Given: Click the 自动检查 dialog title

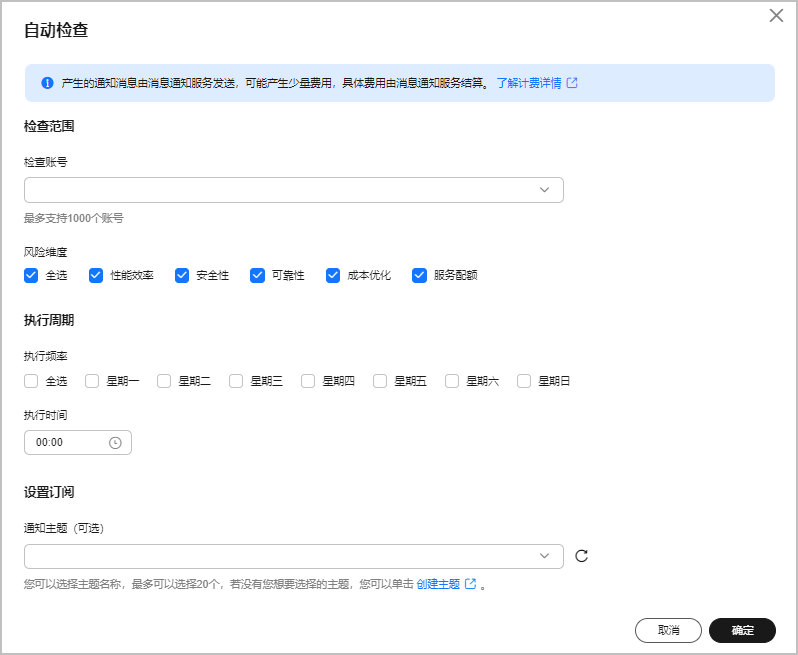Looking at the screenshot, I should tap(56, 30).
